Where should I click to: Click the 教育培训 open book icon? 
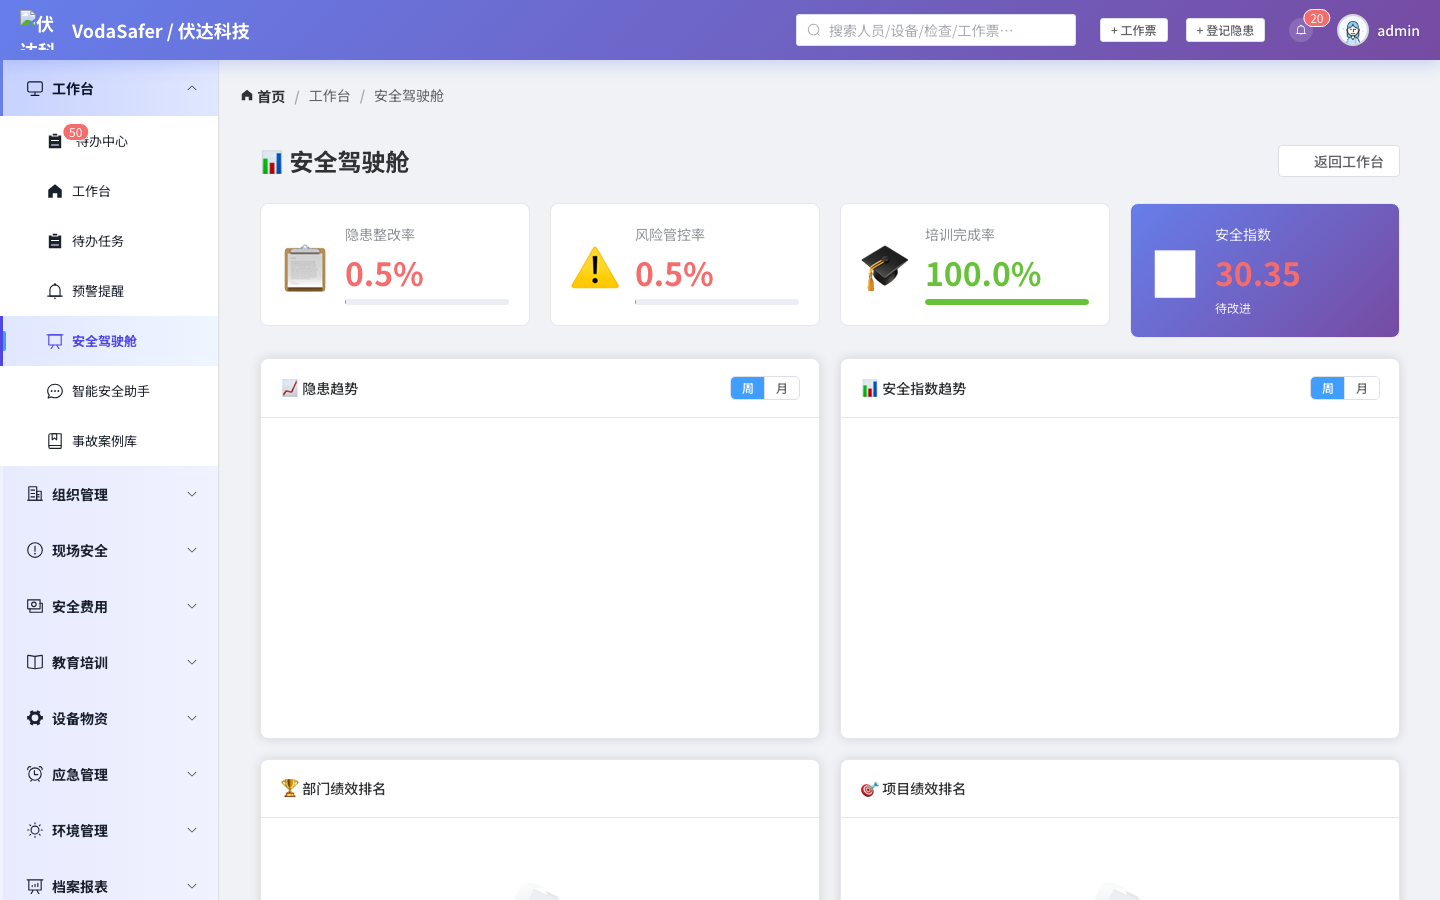pos(35,662)
